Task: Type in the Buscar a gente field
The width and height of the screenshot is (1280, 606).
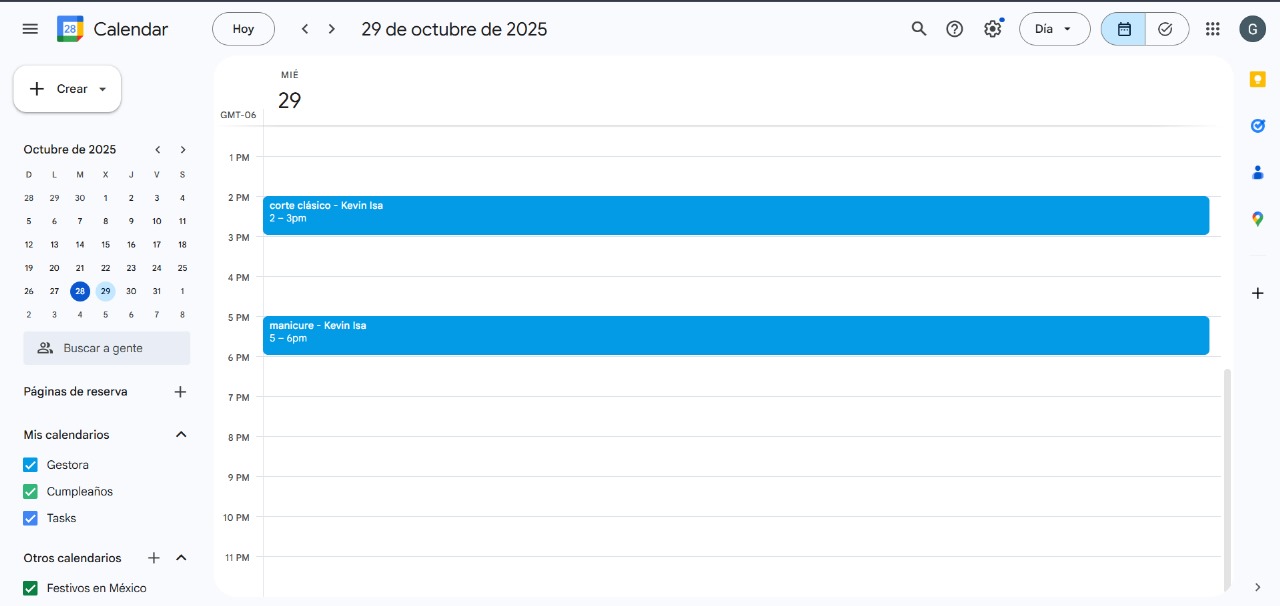Action: [x=107, y=348]
